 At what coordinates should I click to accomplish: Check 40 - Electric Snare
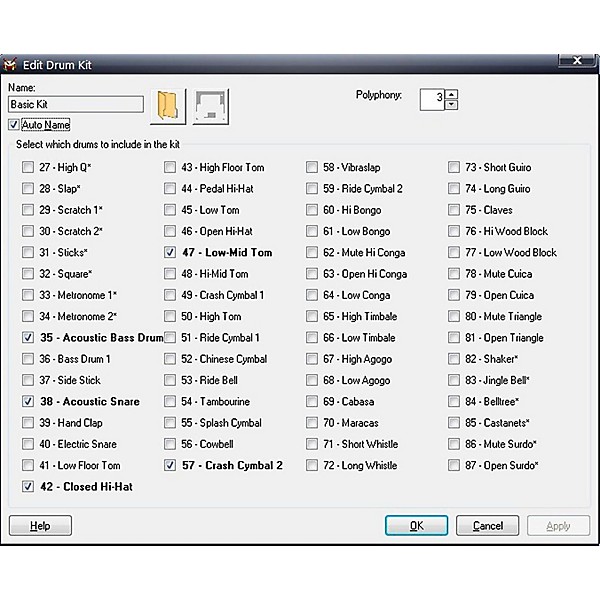[x=28, y=444]
